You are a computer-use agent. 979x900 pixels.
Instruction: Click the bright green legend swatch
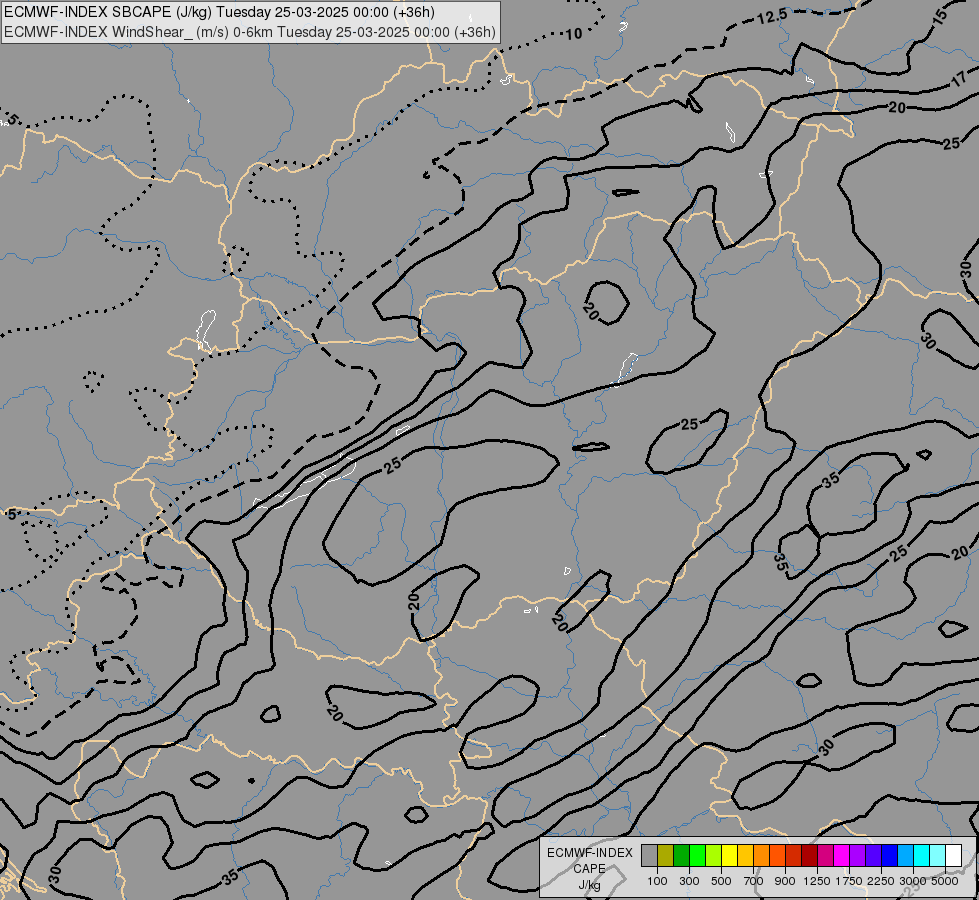pyautogui.click(x=697, y=856)
